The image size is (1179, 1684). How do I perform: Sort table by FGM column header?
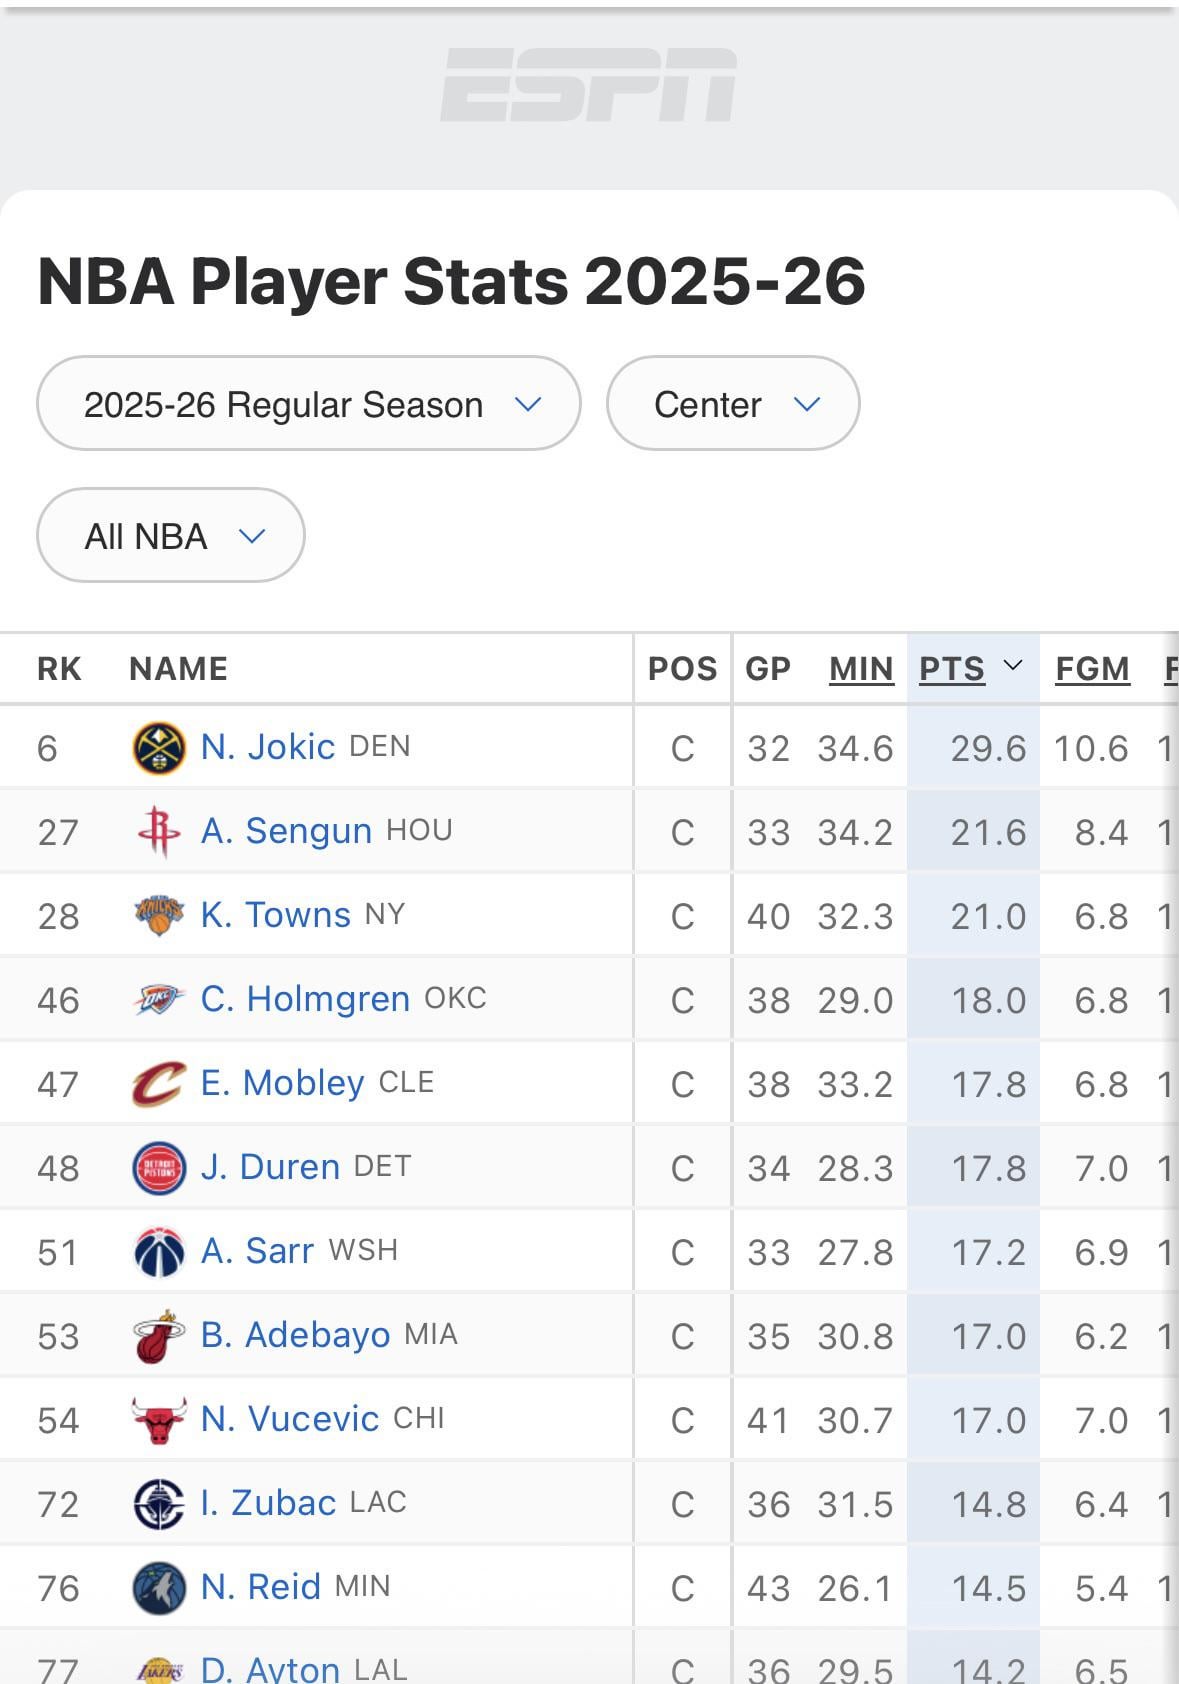coord(1092,668)
